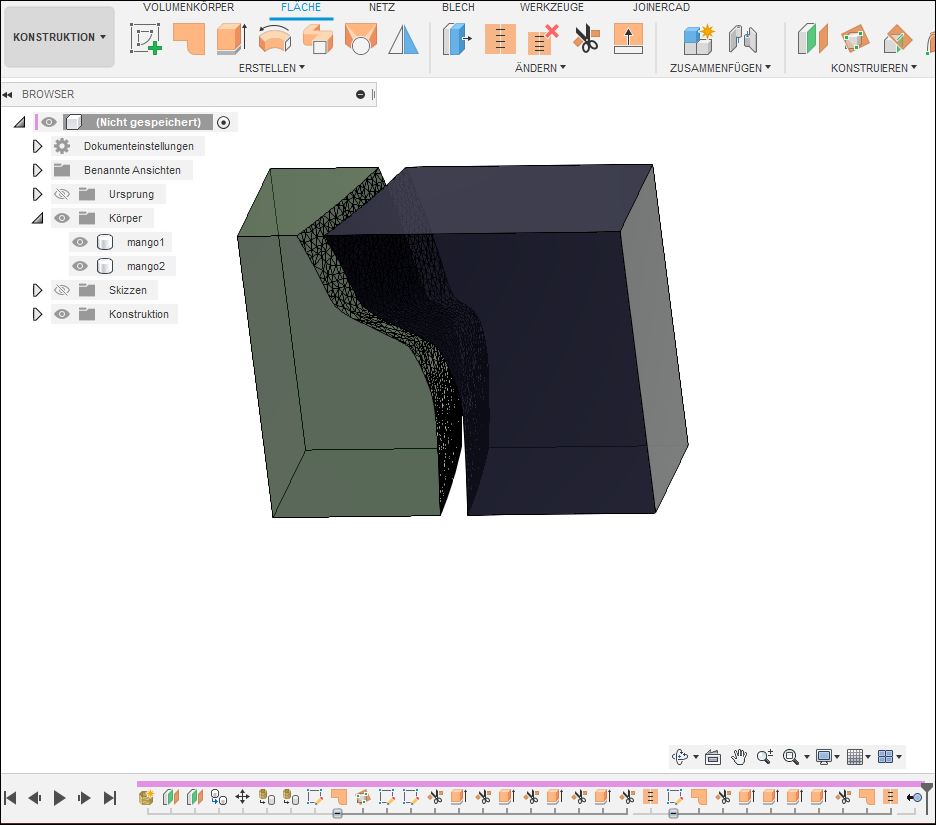The height and width of the screenshot is (825, 936).
Task: Create an Offset Plane with the green plane icon
Action: (x=812, y=39)
